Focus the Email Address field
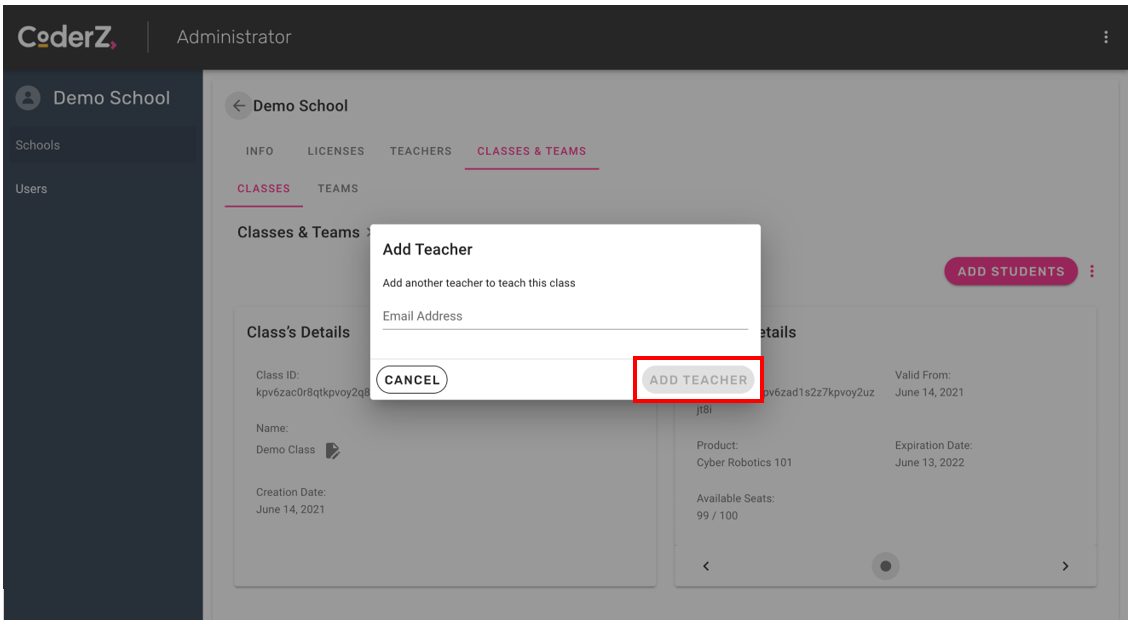The width and height of the screenshot is (1136, 626). click(565, 316)
